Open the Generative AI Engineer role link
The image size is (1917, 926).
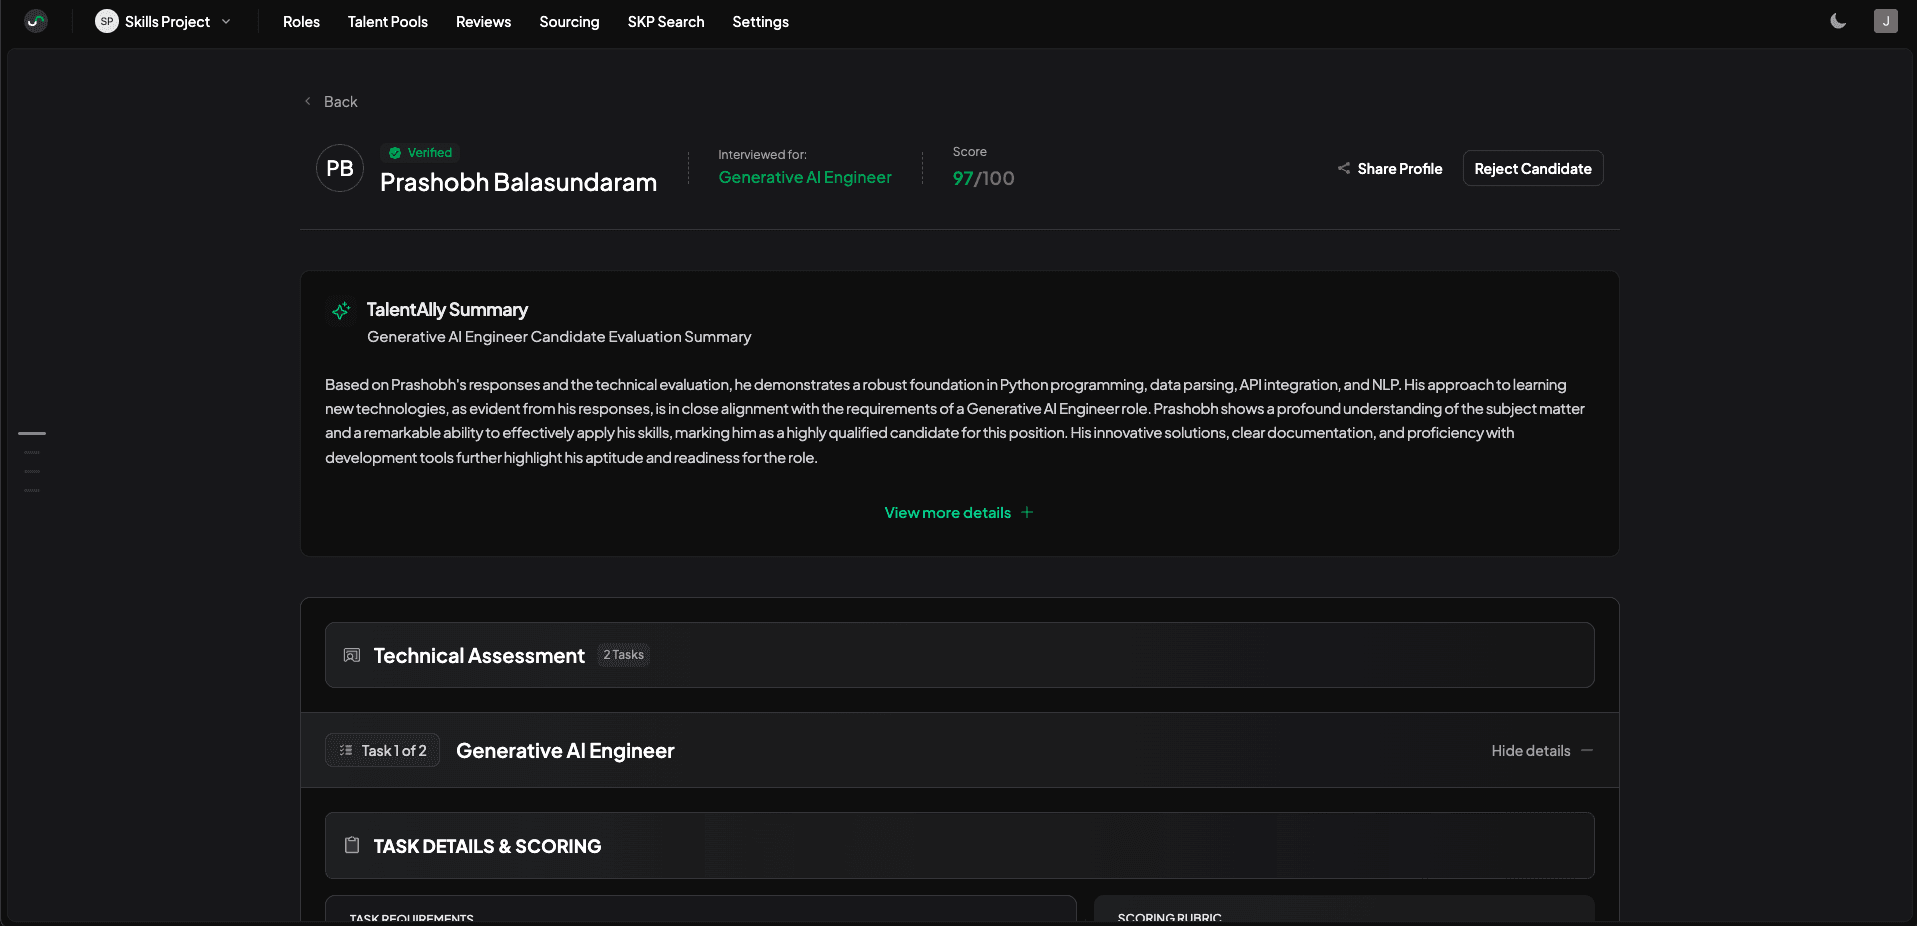[805, 177]
